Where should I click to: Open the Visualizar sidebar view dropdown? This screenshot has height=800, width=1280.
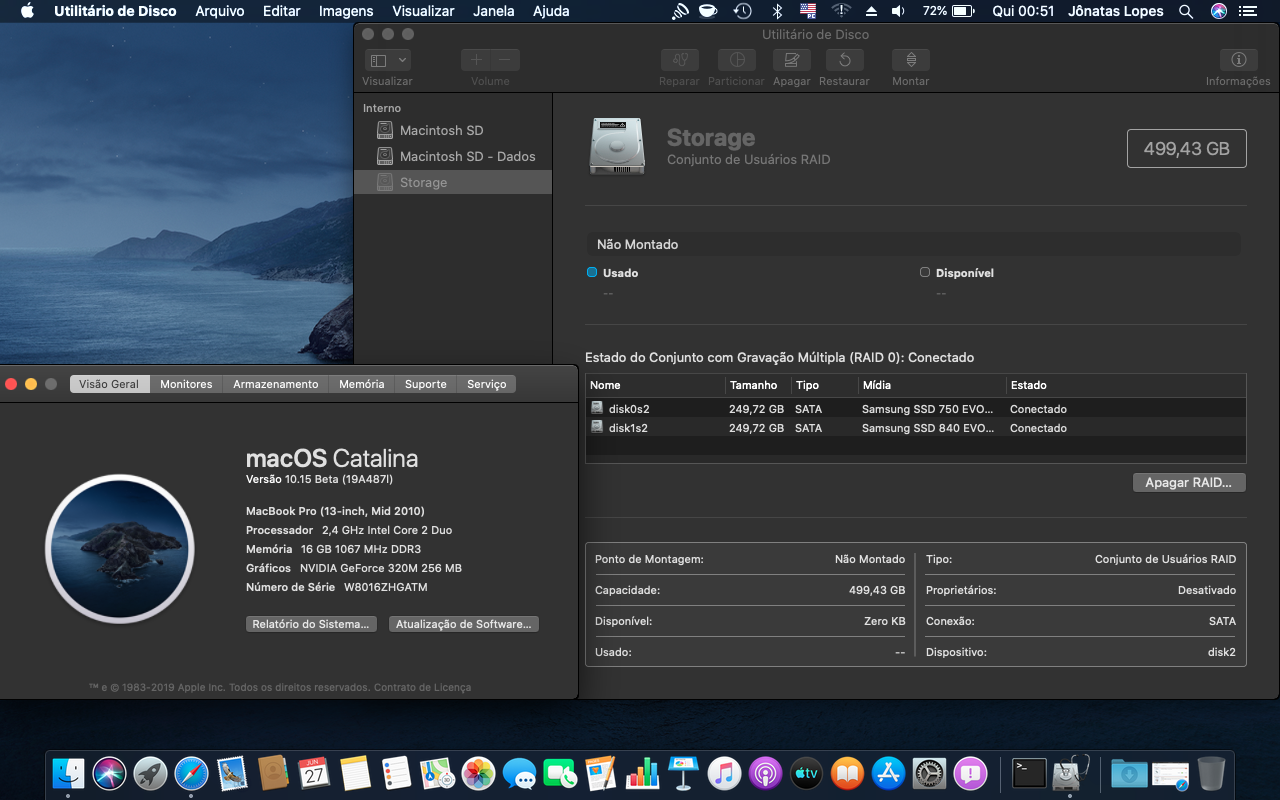[387, 60]
